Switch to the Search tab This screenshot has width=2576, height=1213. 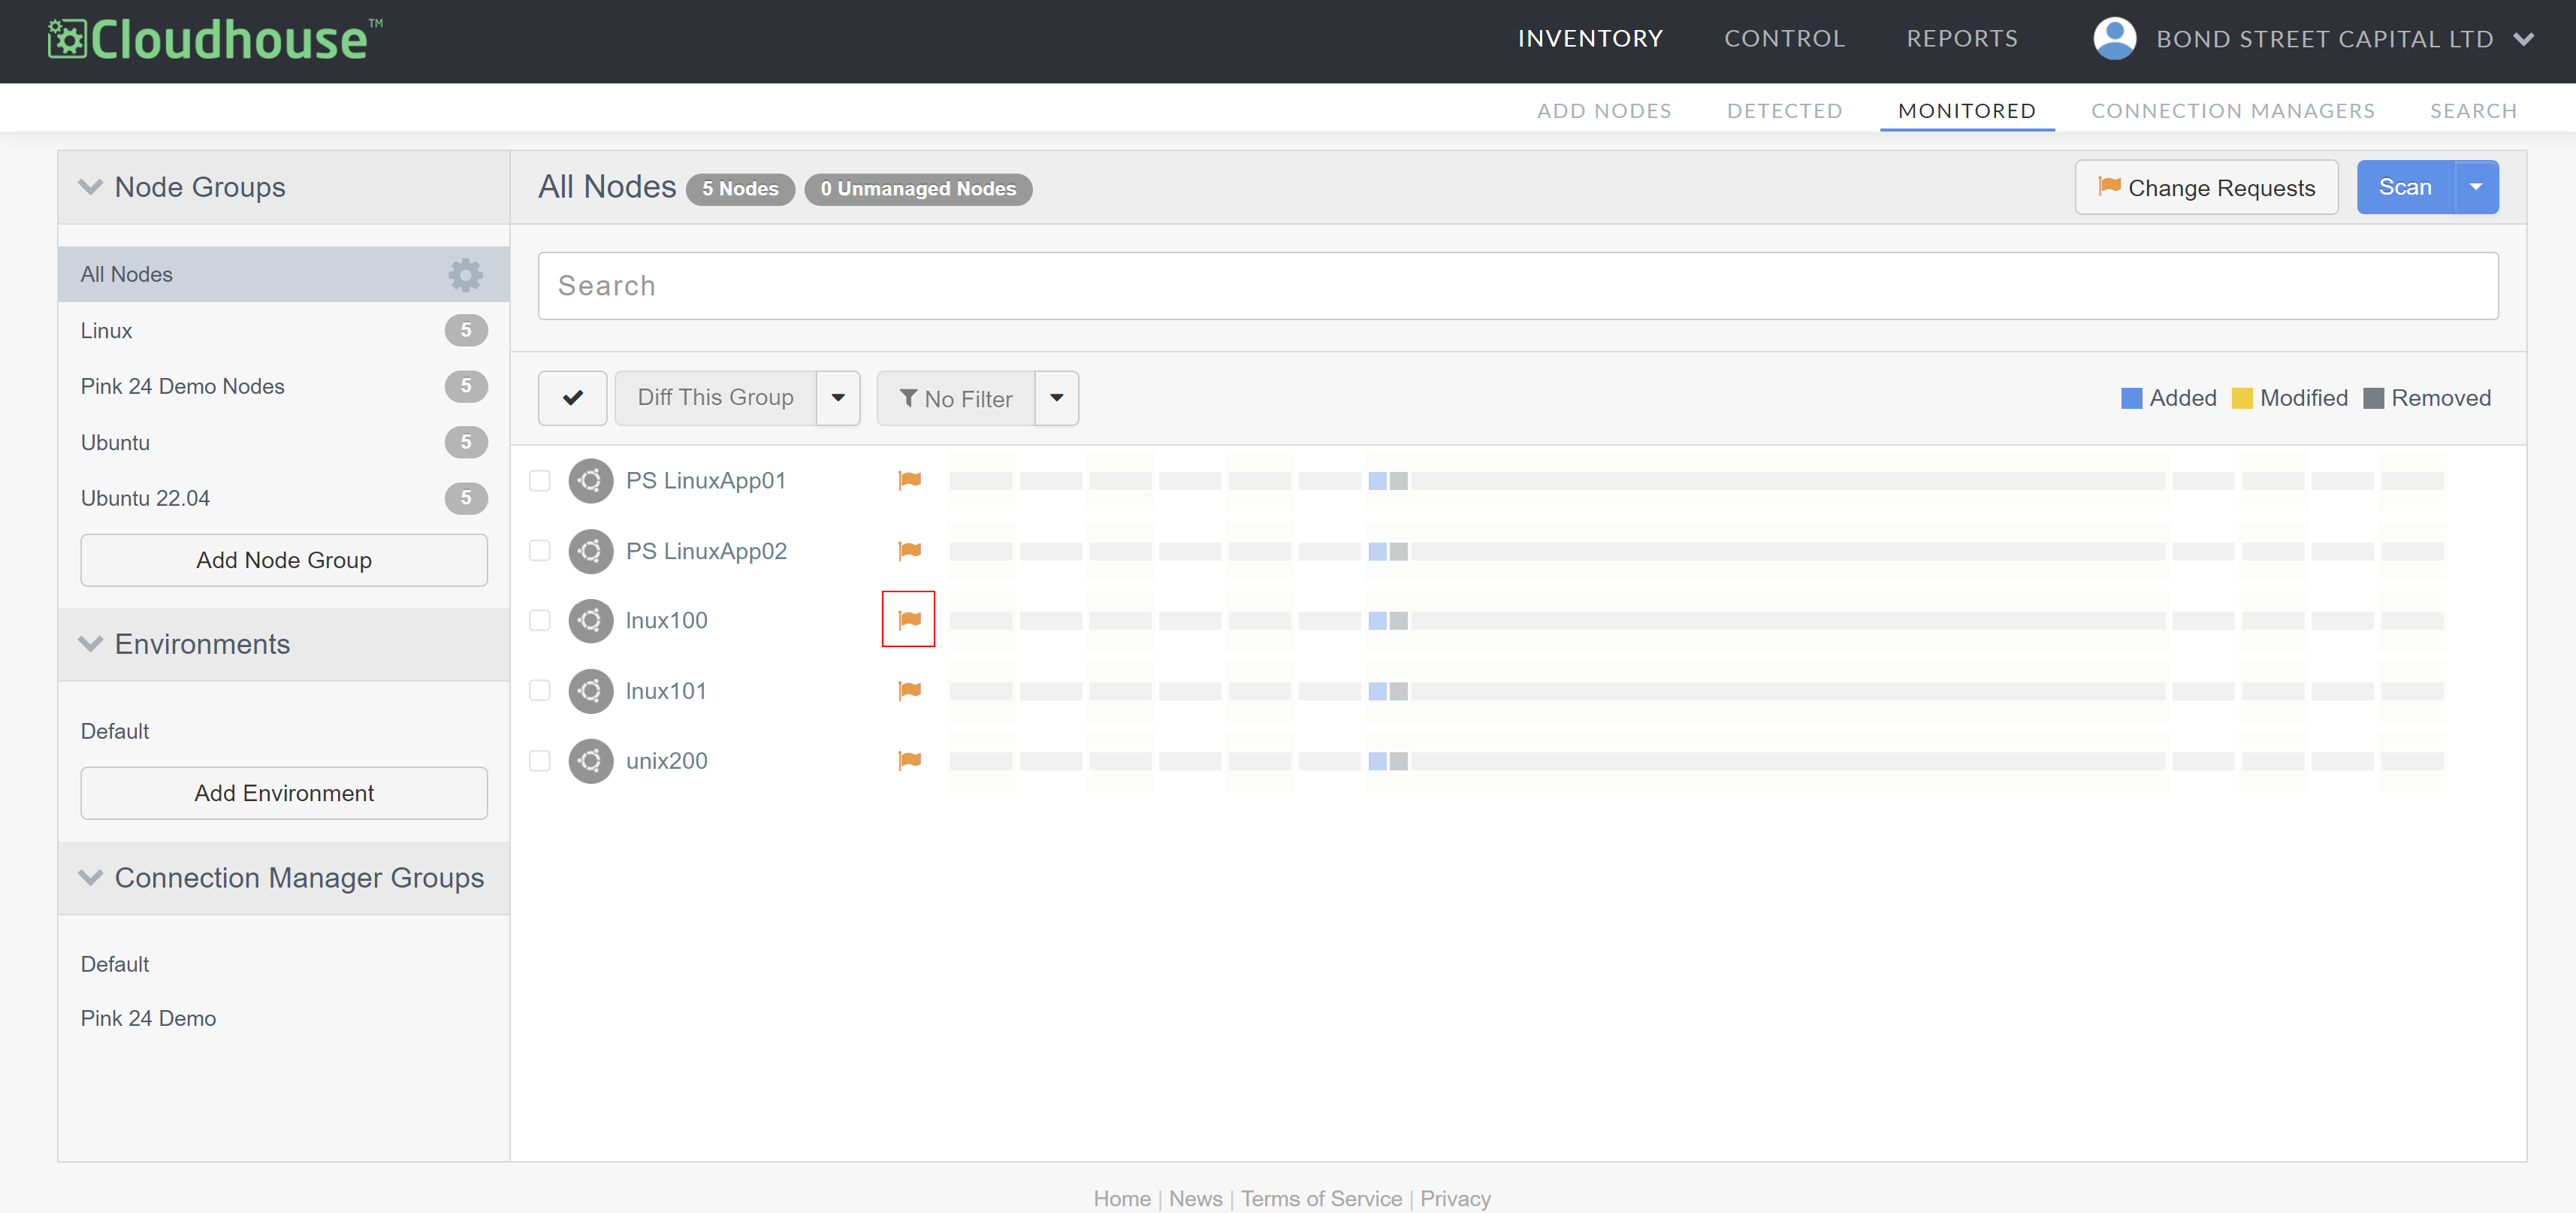2473,111
